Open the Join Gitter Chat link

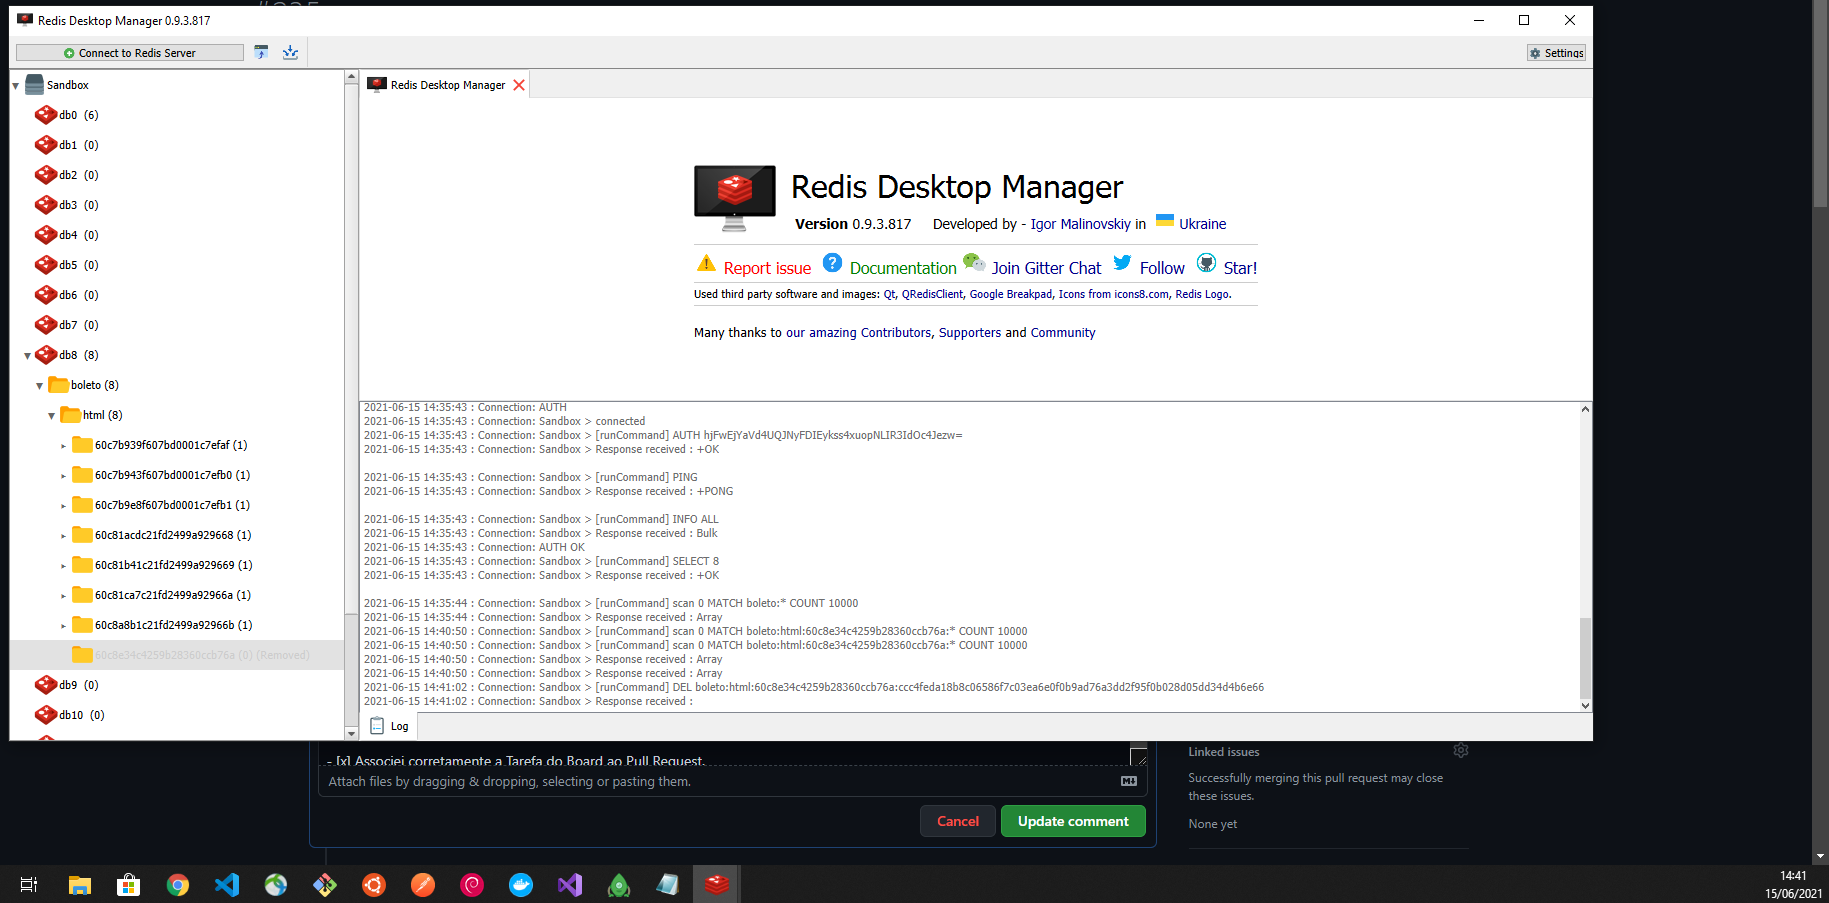tap(1046, 268)
